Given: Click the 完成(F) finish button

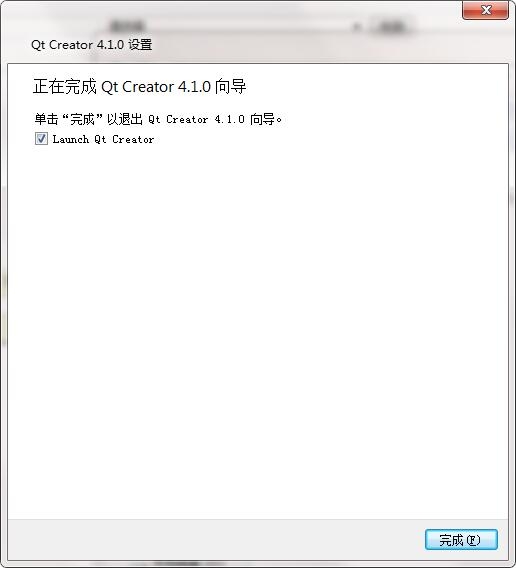Looking at the screenshot, I should coord(461,540).
